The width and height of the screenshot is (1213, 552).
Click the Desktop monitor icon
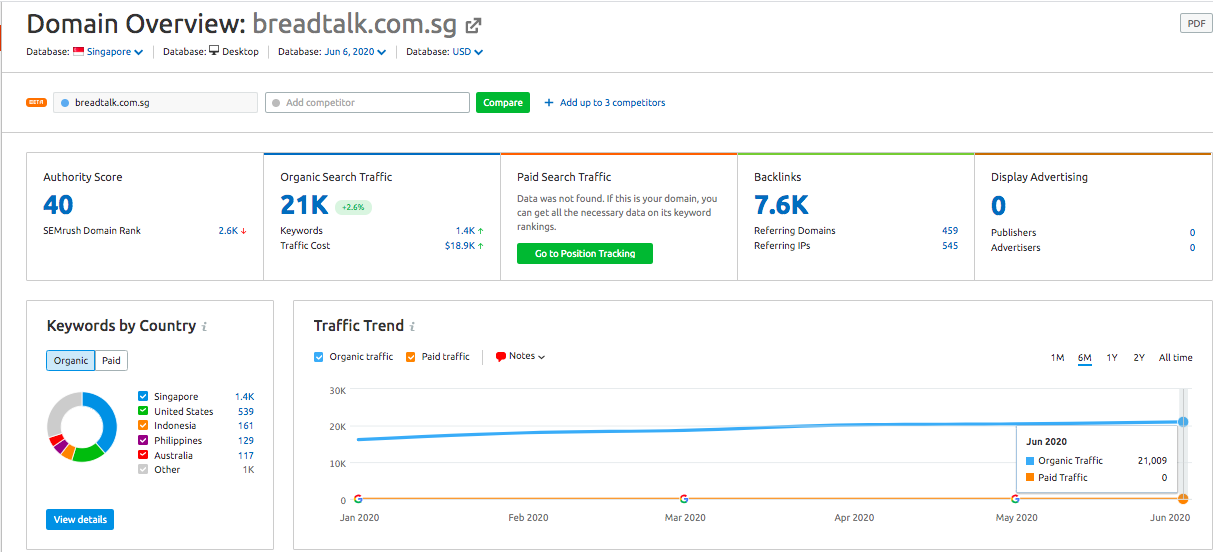(214, 52)
